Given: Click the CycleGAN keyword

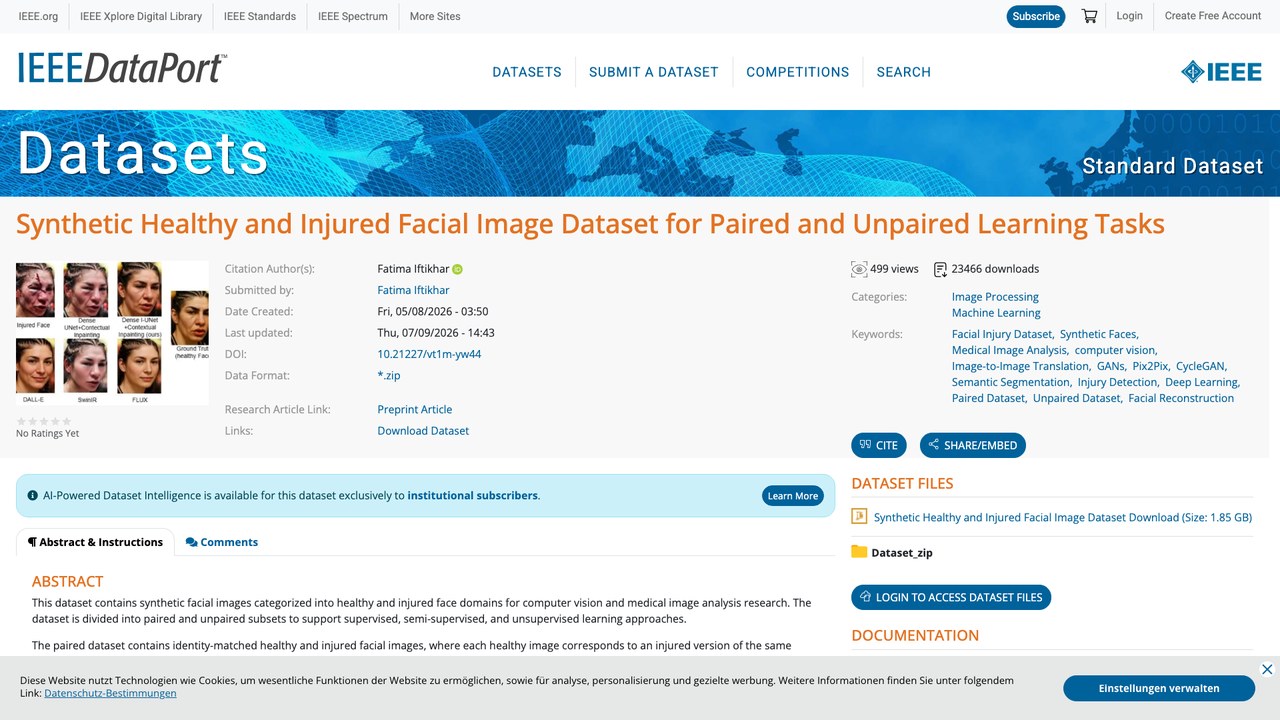Looking at the screenshot, I should pos(1201,366).
